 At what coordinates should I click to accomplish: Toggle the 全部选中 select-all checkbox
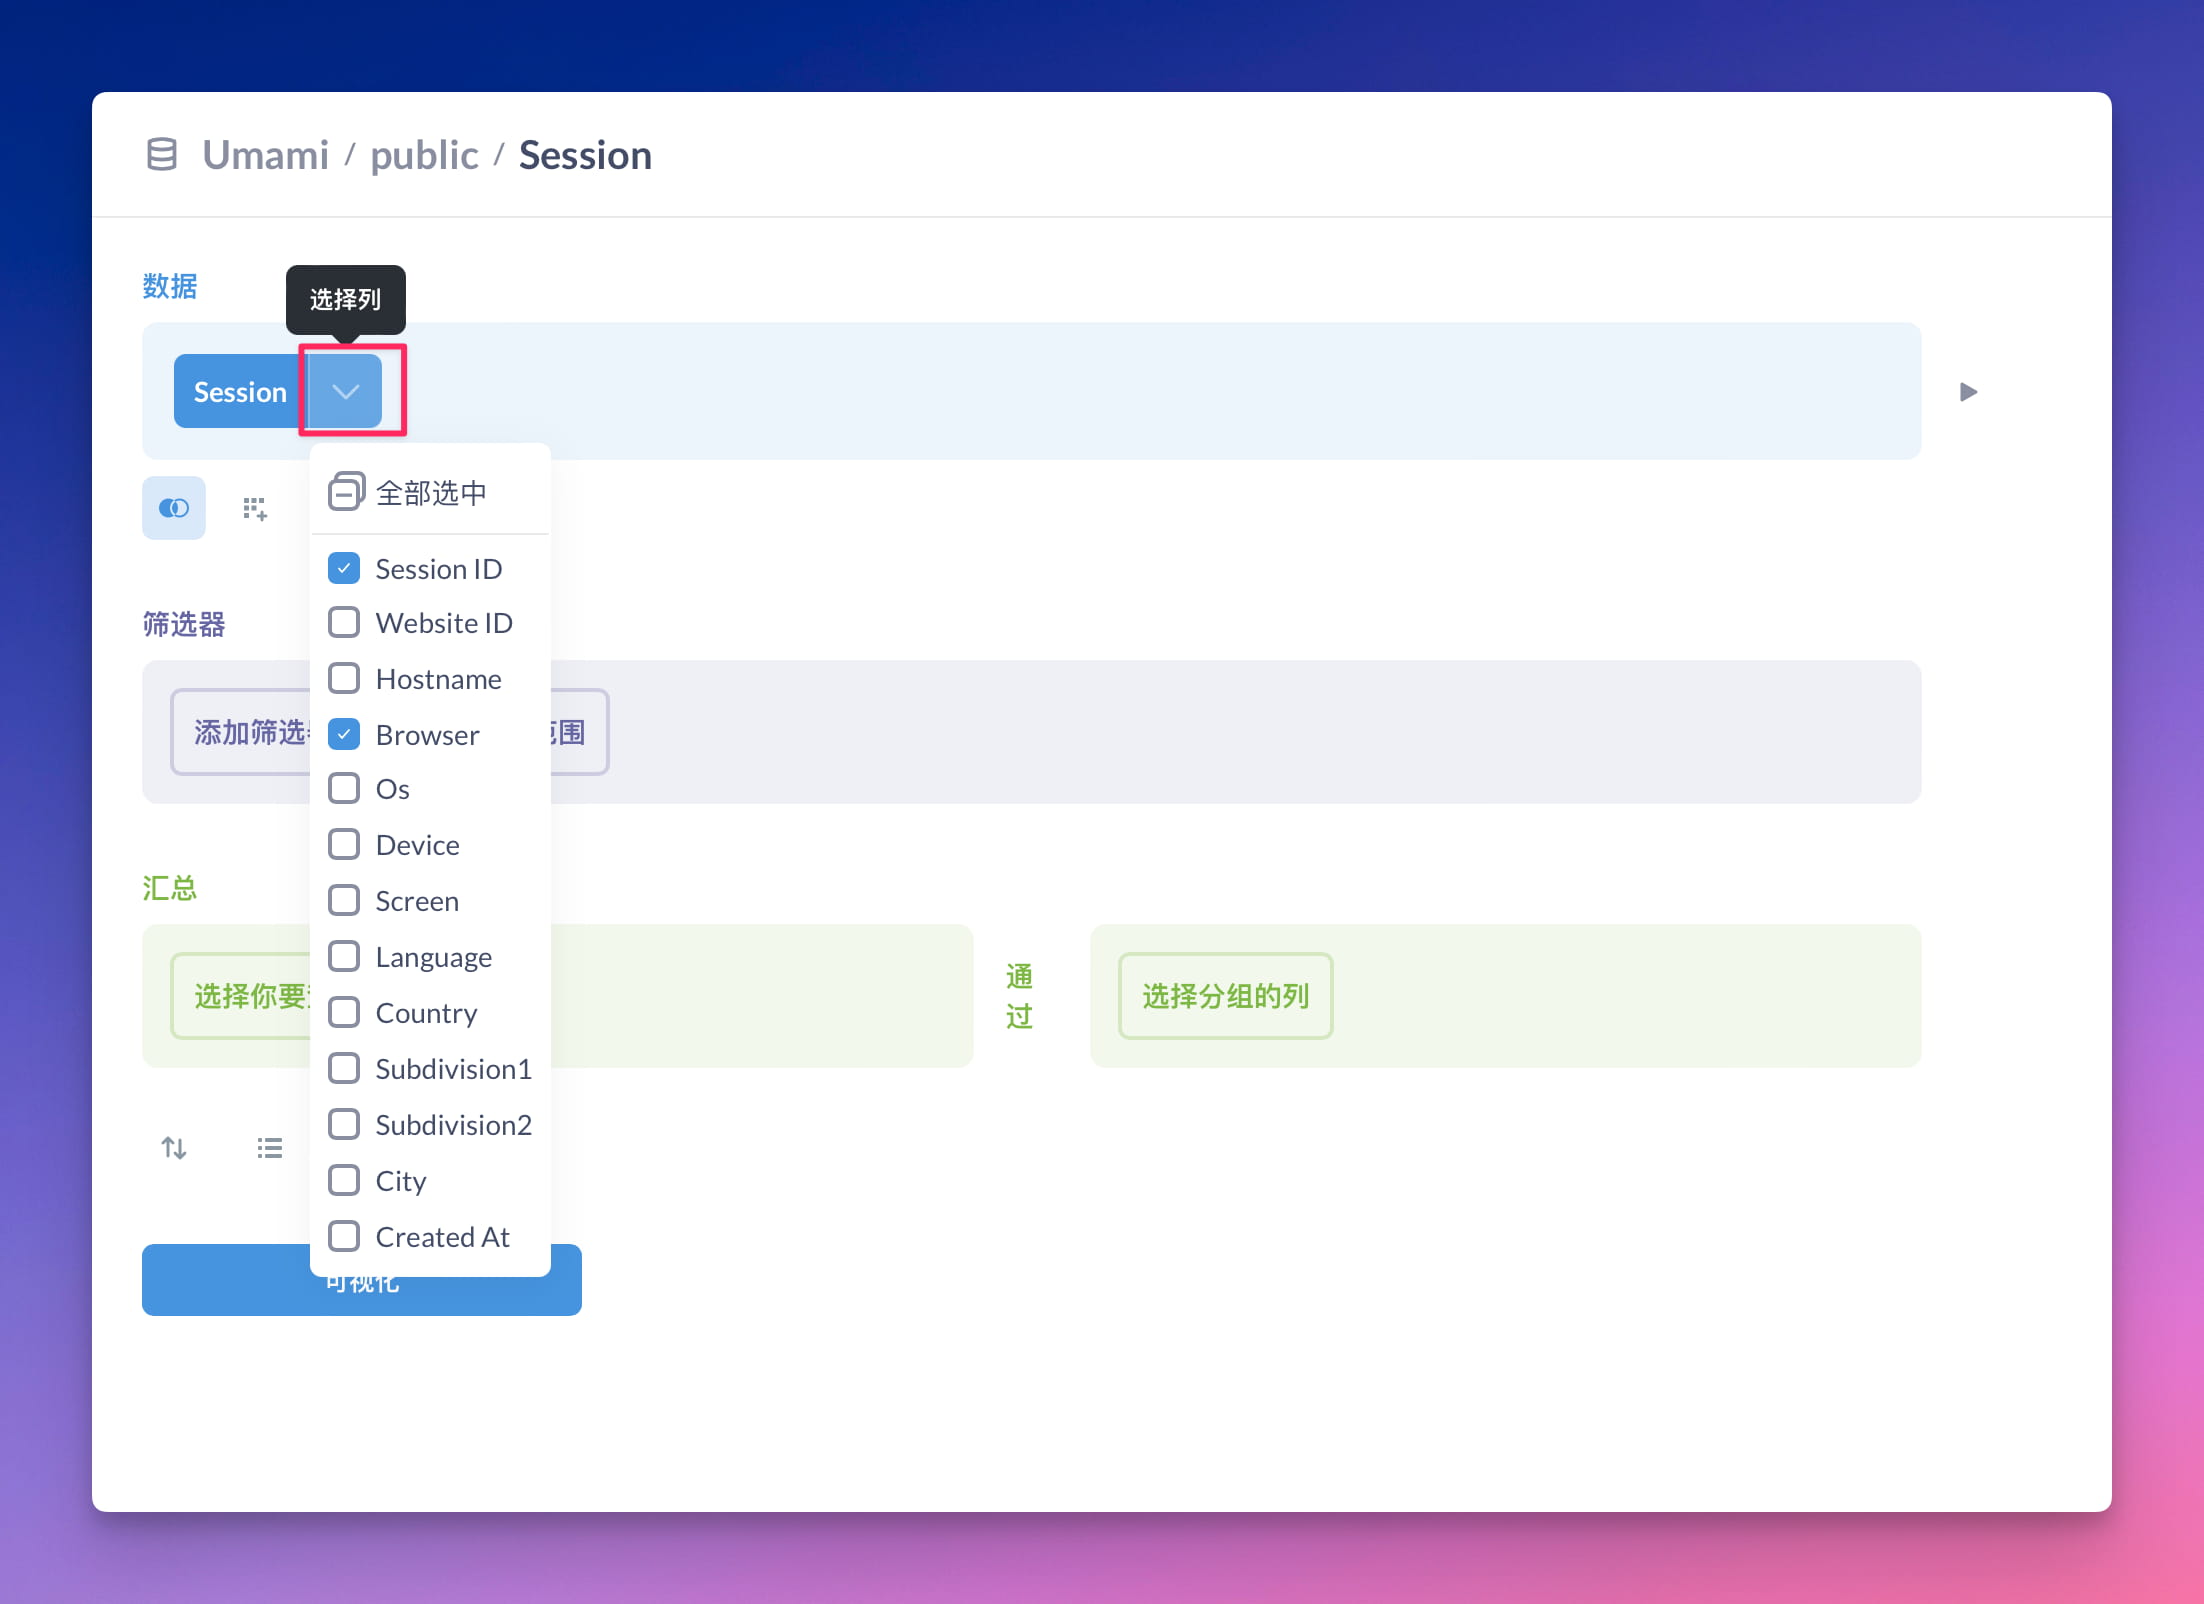(x=346, y=492)
